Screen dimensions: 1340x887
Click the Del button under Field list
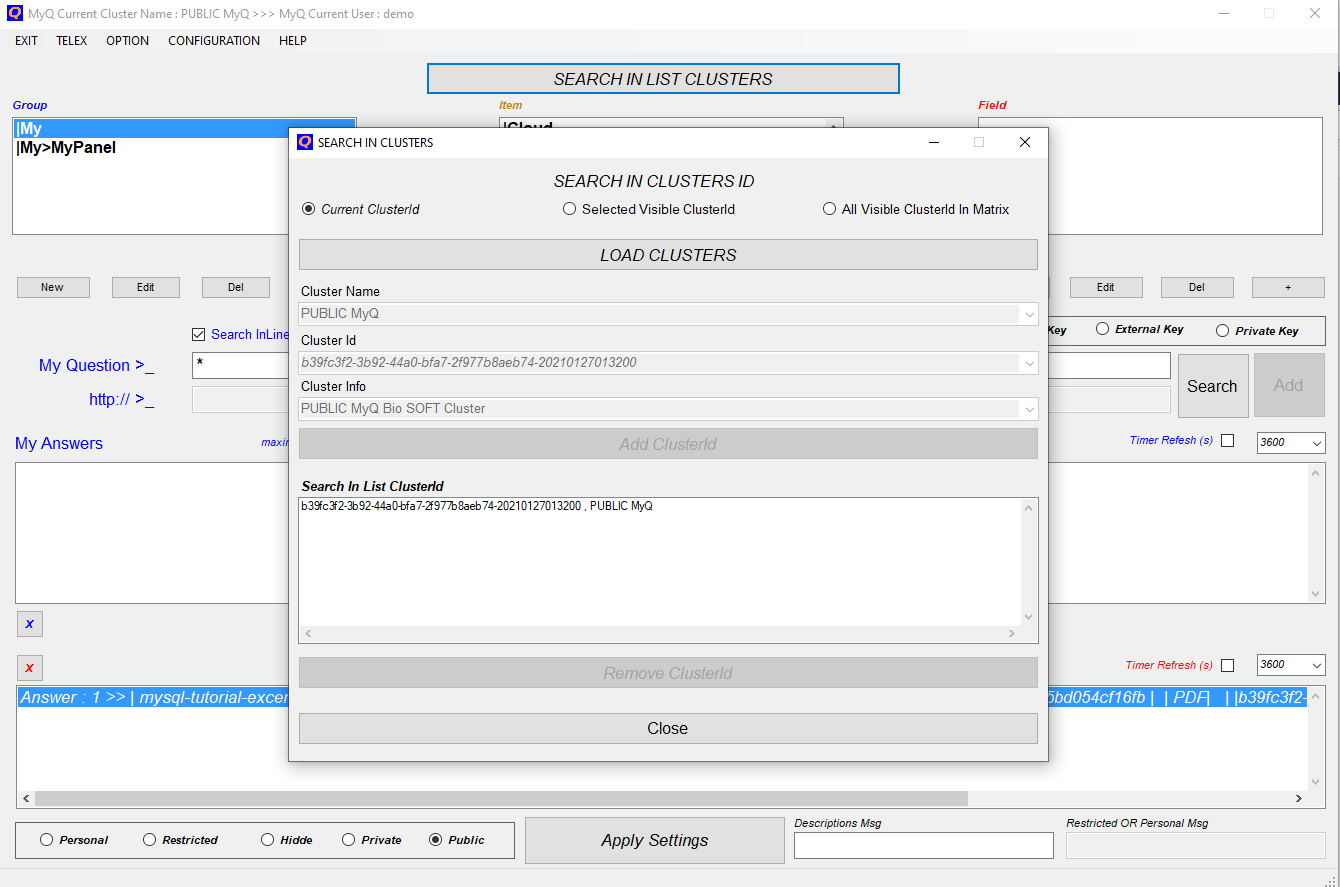1197,287
